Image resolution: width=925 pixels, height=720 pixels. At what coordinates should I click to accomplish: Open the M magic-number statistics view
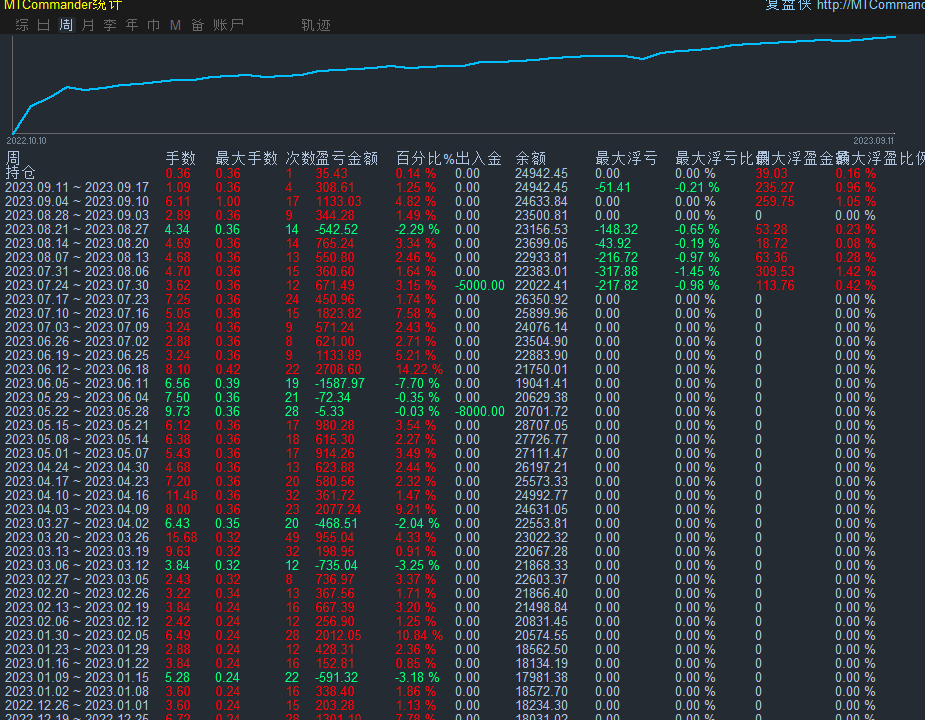175,25
